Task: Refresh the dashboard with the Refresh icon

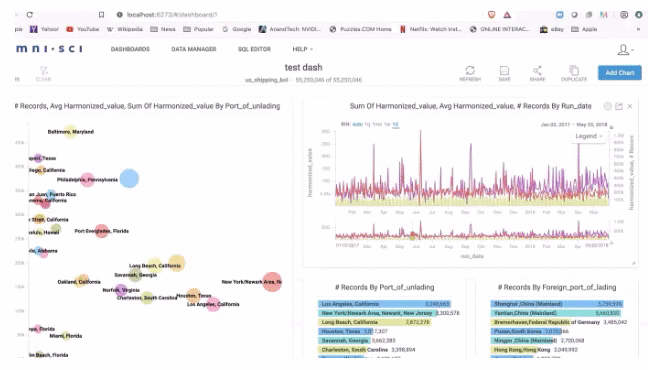Action: click(x=470, y=73)
